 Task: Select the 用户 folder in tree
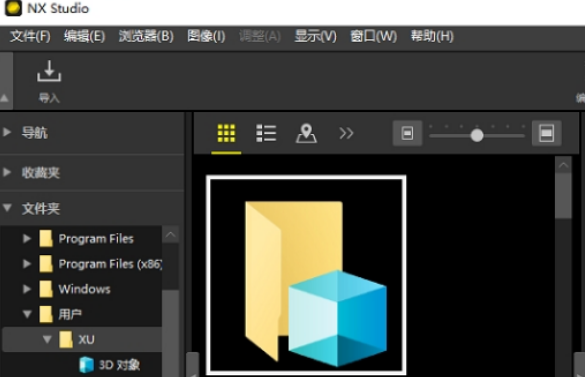point(70,314)
